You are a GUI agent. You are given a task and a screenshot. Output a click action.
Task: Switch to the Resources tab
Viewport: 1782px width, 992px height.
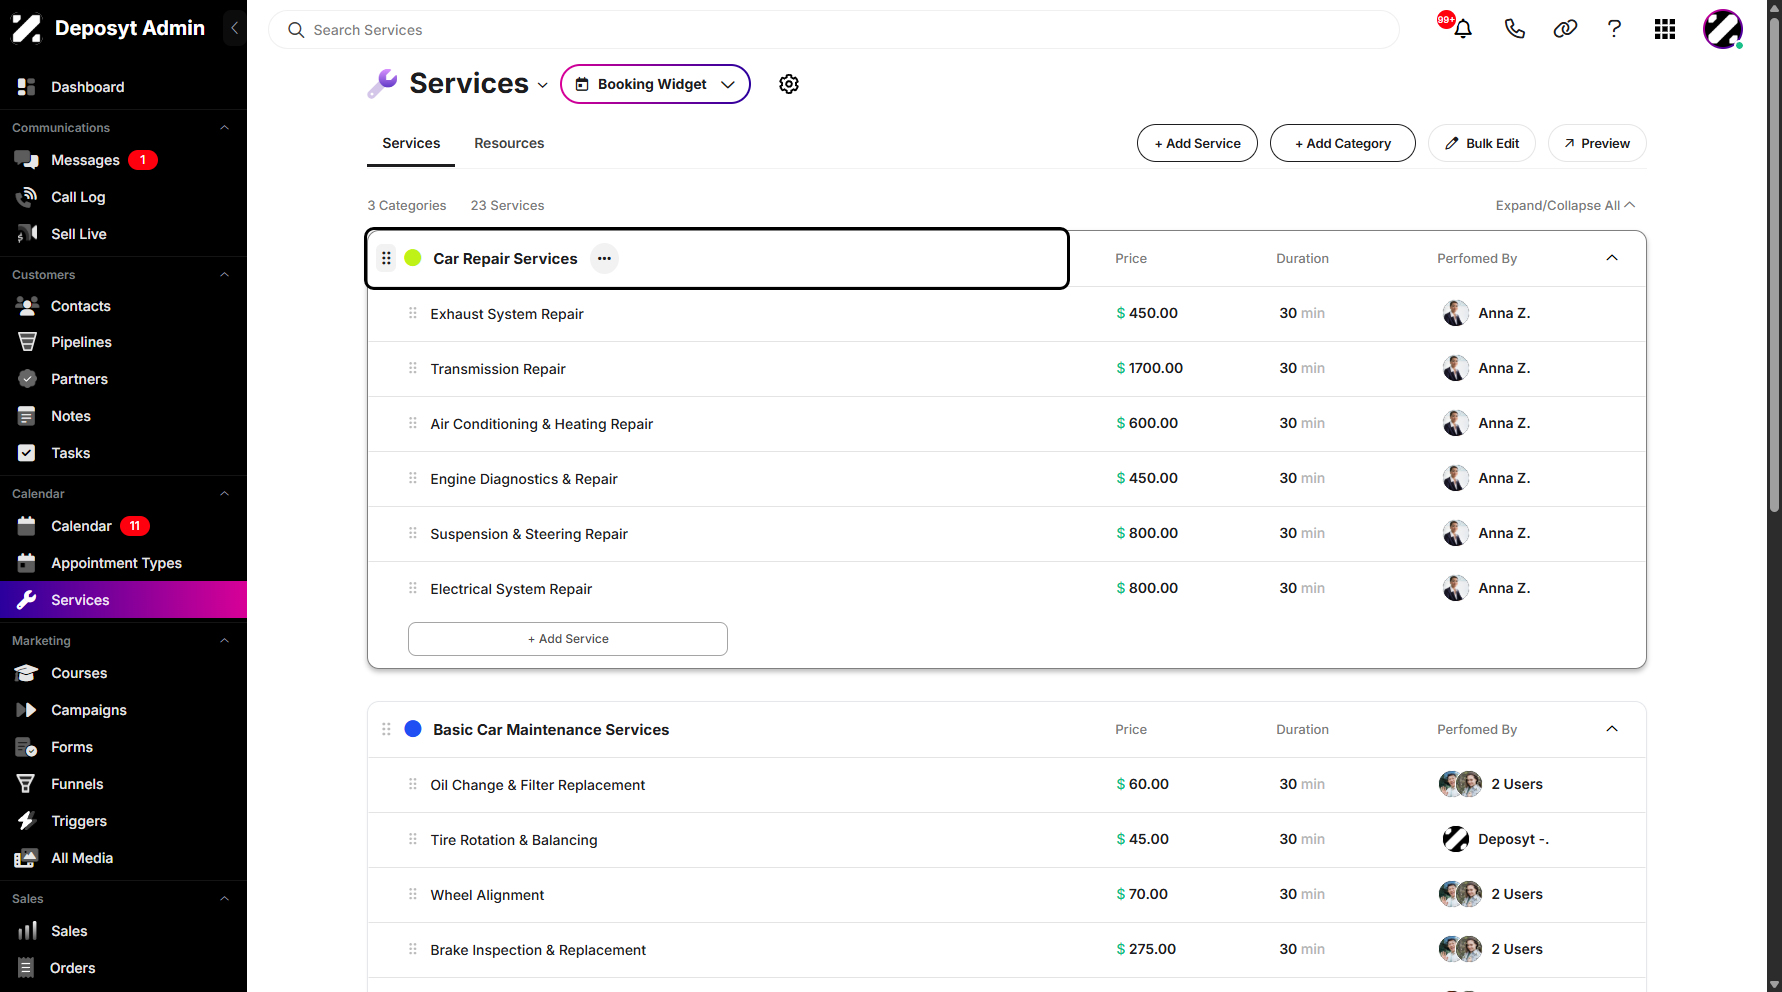point(509,143)
